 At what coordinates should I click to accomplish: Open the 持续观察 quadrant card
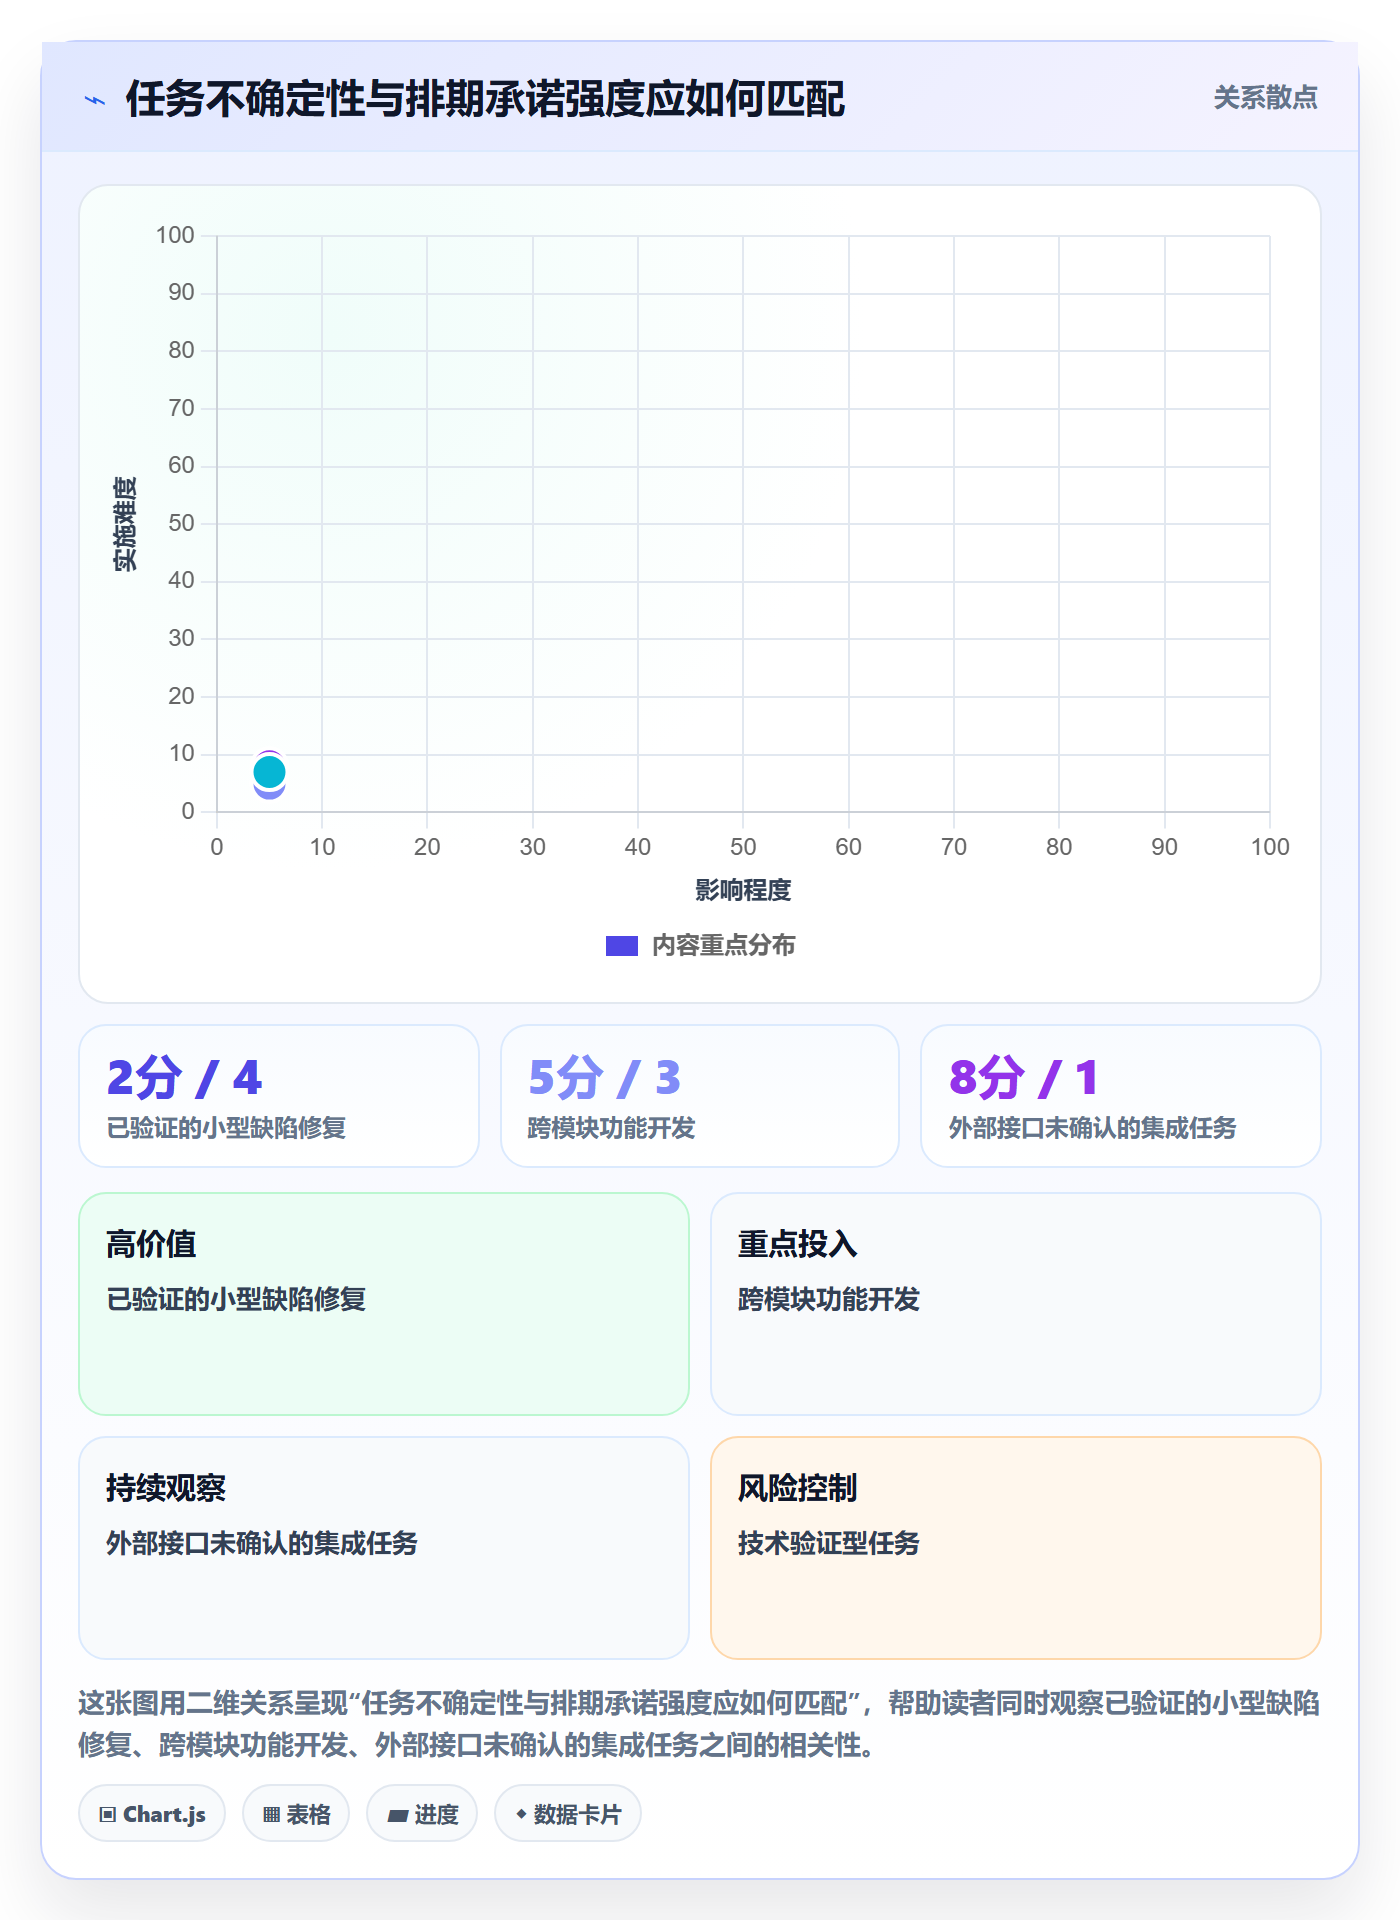tap(384, 1548)
